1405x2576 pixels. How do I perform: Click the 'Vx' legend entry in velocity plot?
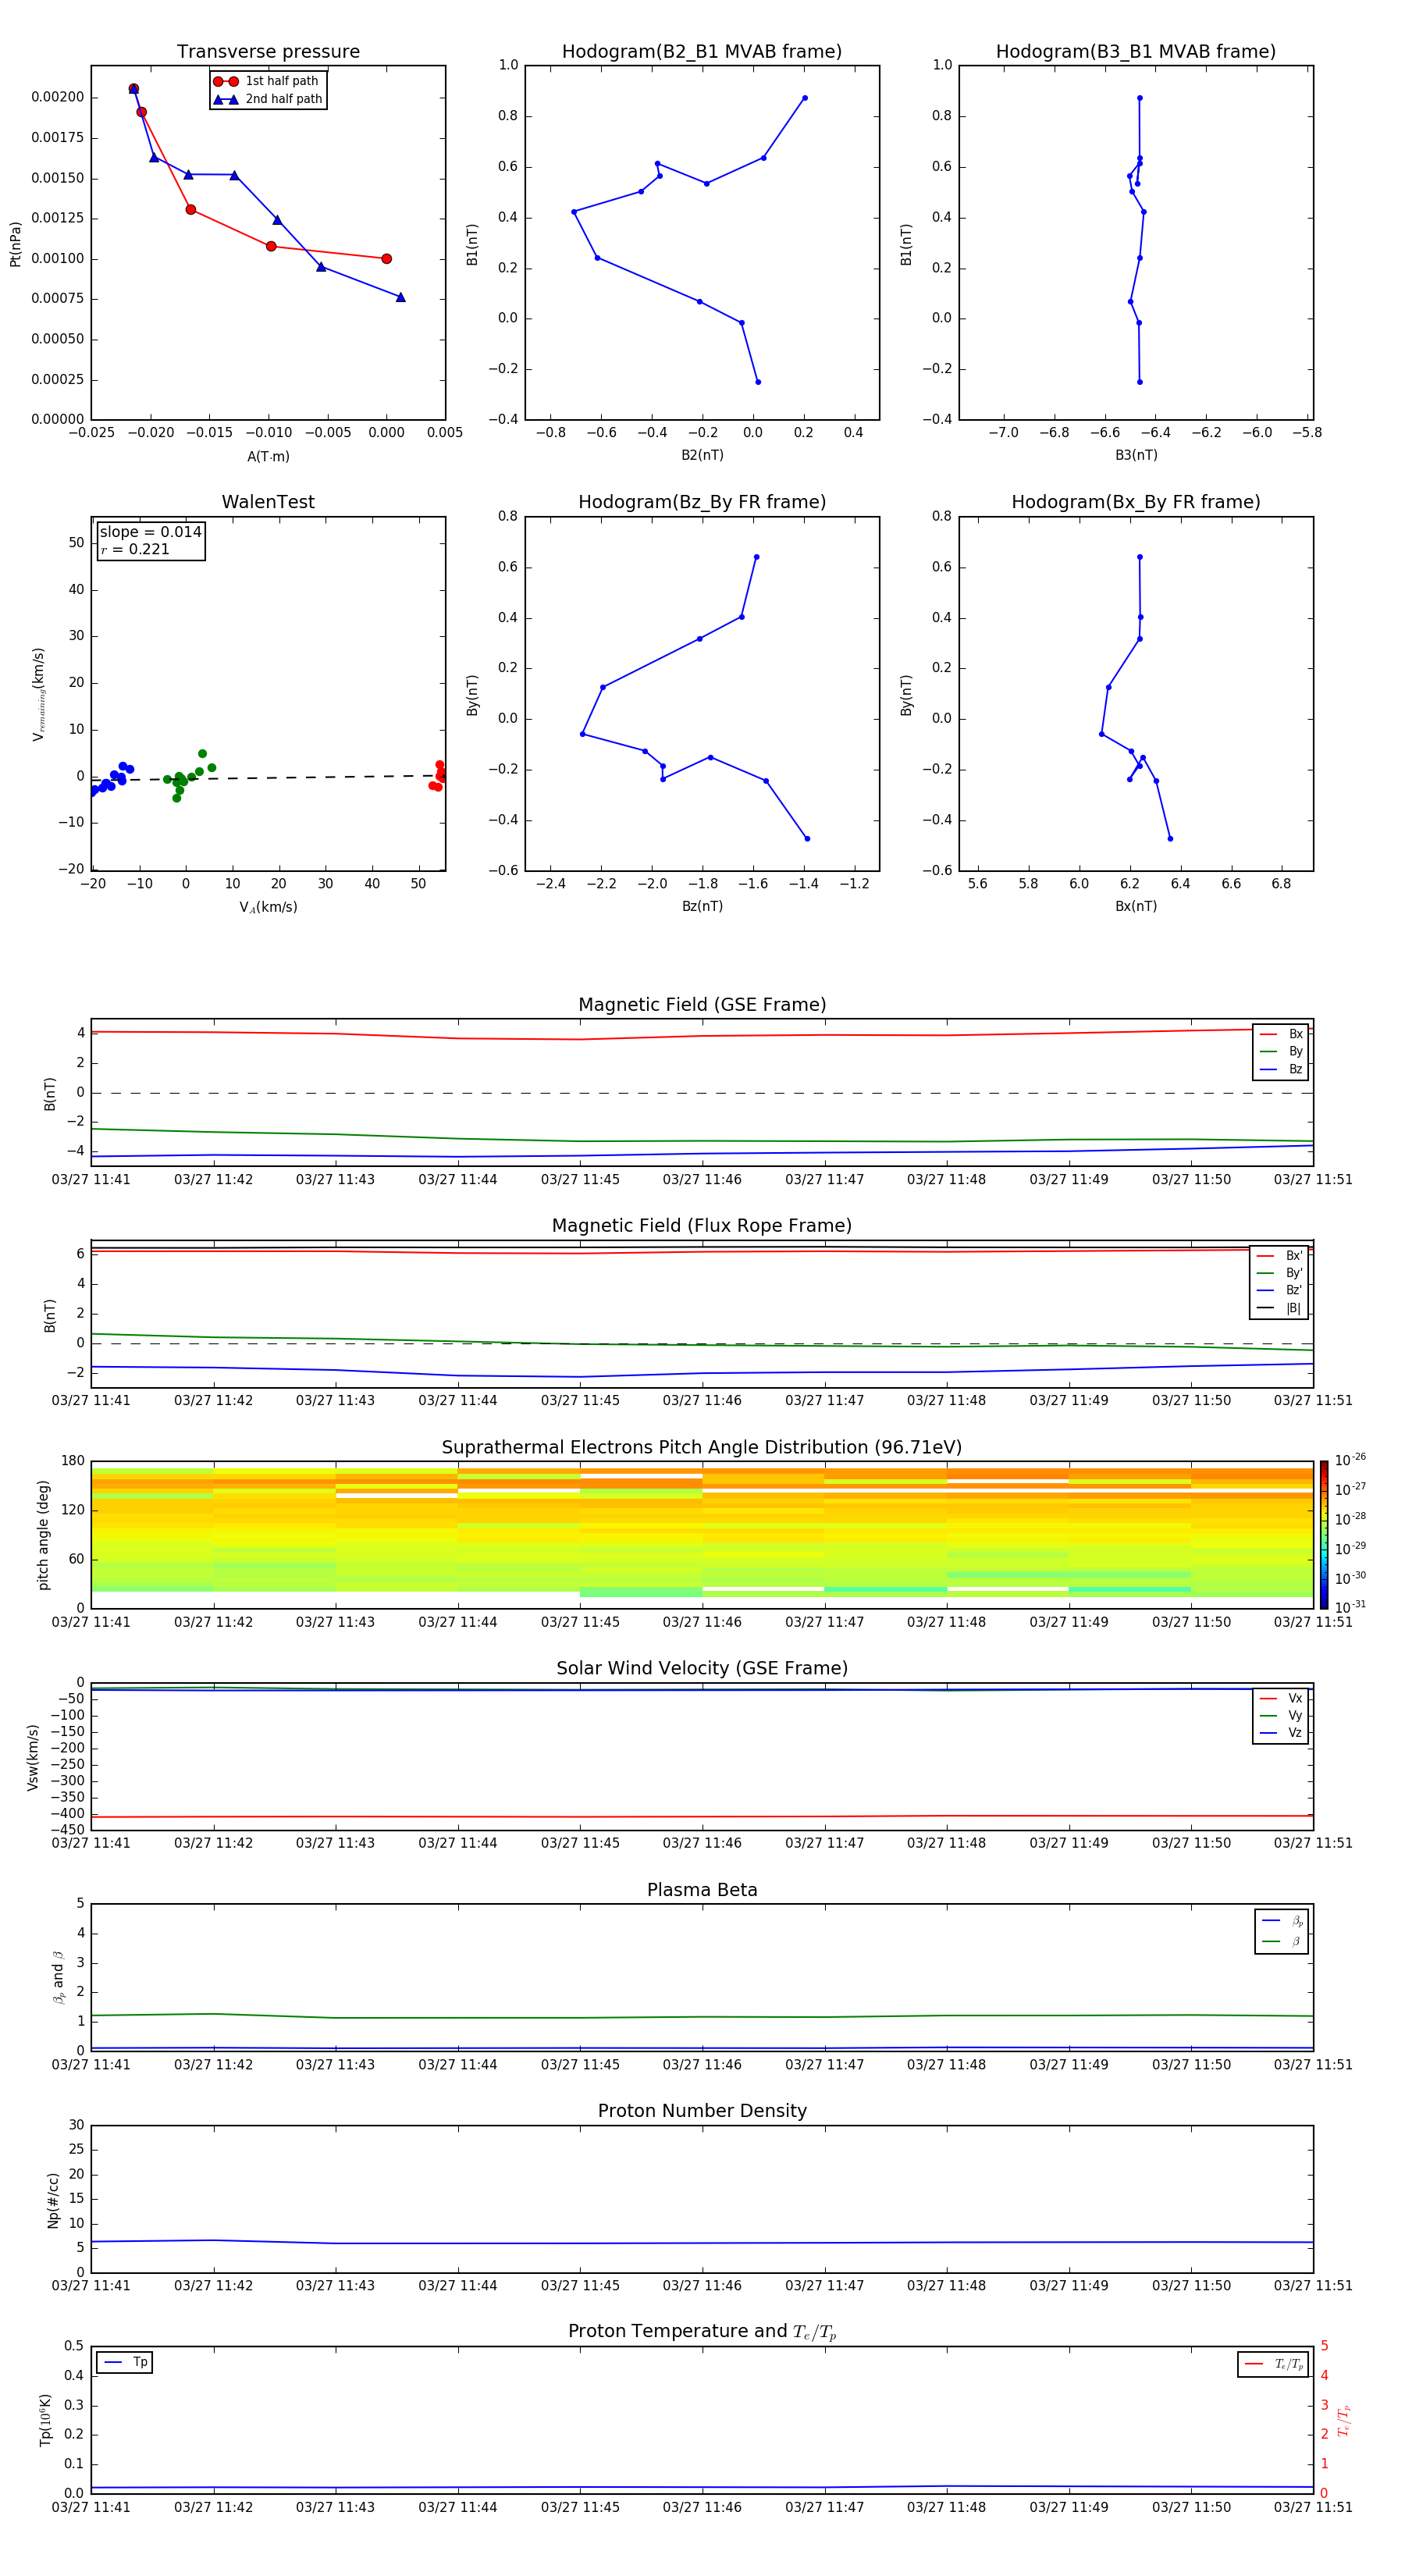(x=1281, y=1698)
